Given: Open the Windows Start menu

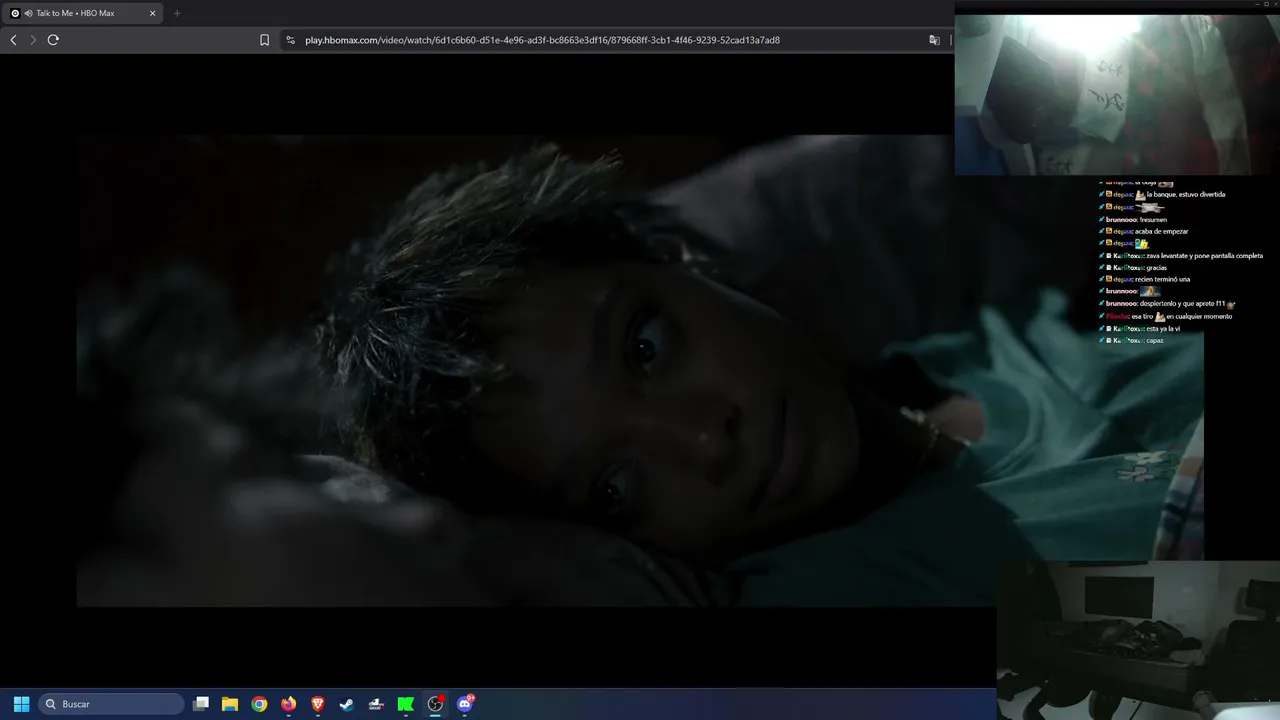Looking at the screenshot, I should 21,704.
